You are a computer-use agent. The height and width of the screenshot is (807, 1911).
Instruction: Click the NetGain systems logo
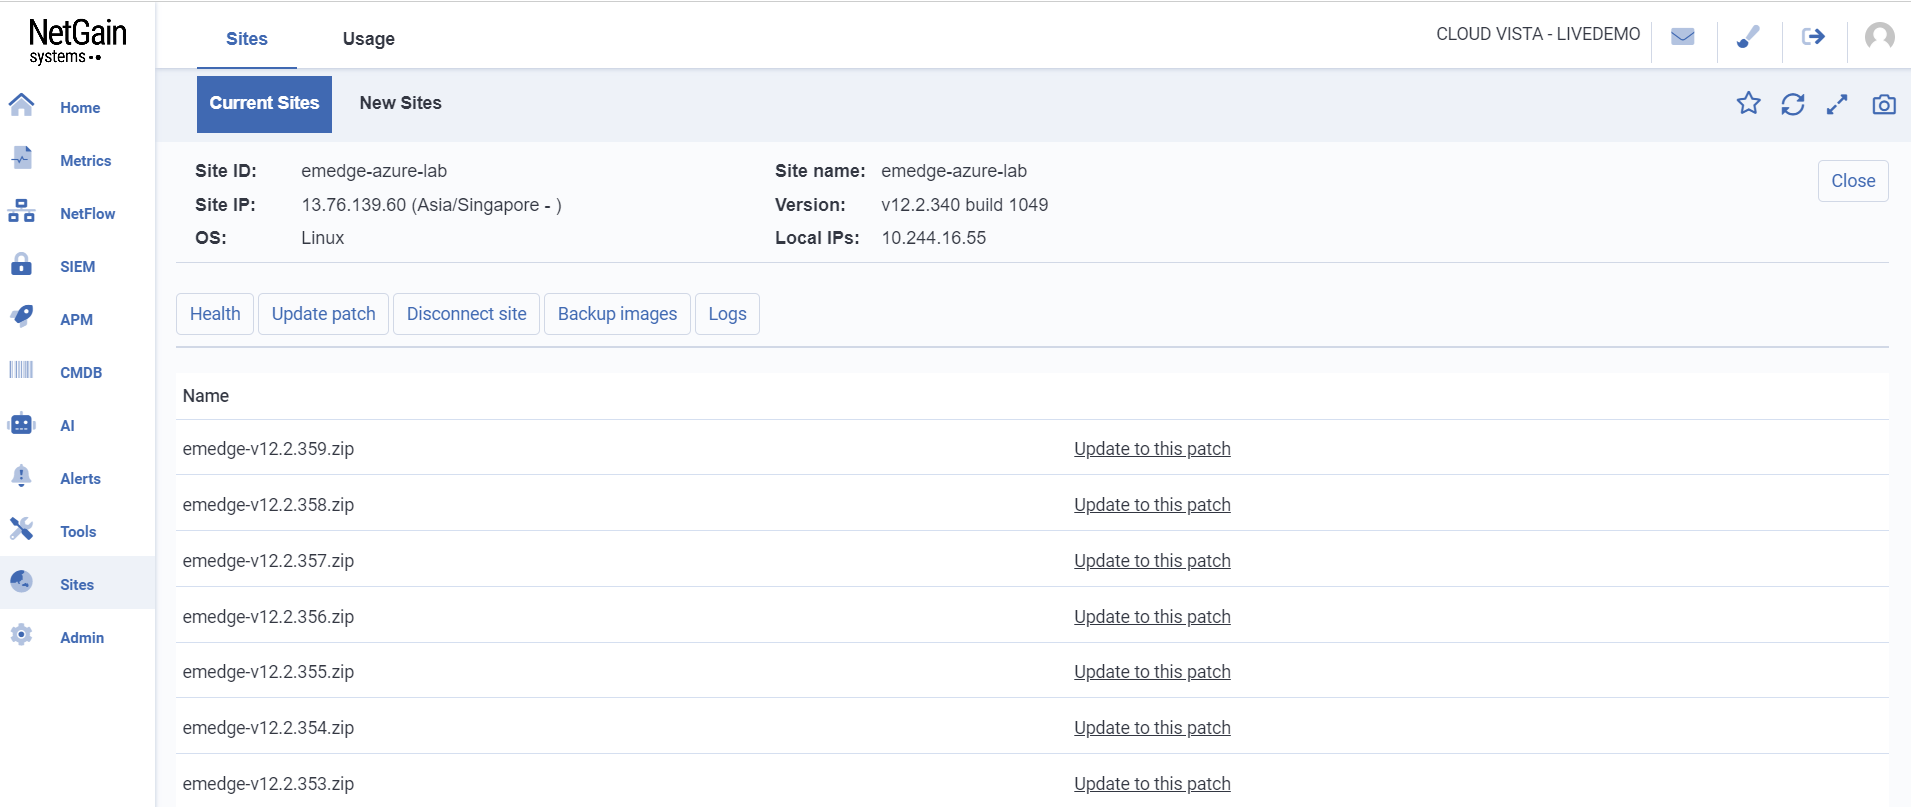[78, 41]
